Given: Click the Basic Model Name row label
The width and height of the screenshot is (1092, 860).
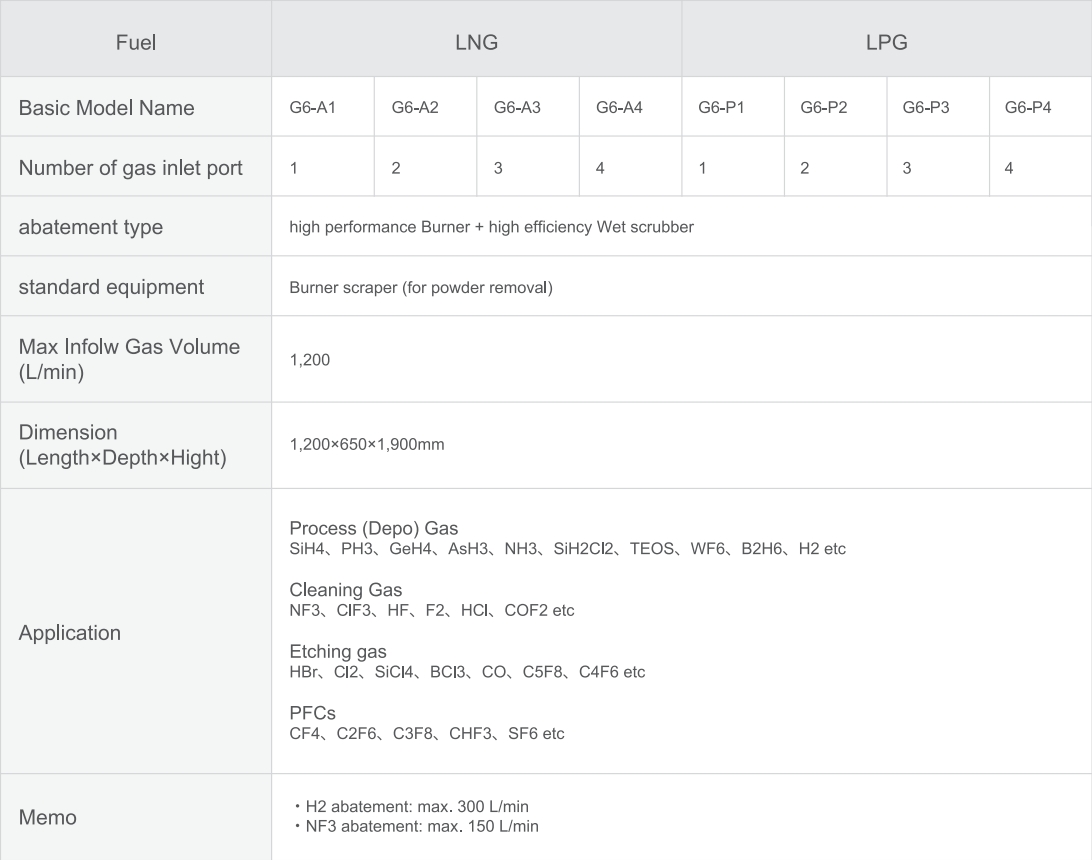Looking at the screenshot, I should [107, 108].
